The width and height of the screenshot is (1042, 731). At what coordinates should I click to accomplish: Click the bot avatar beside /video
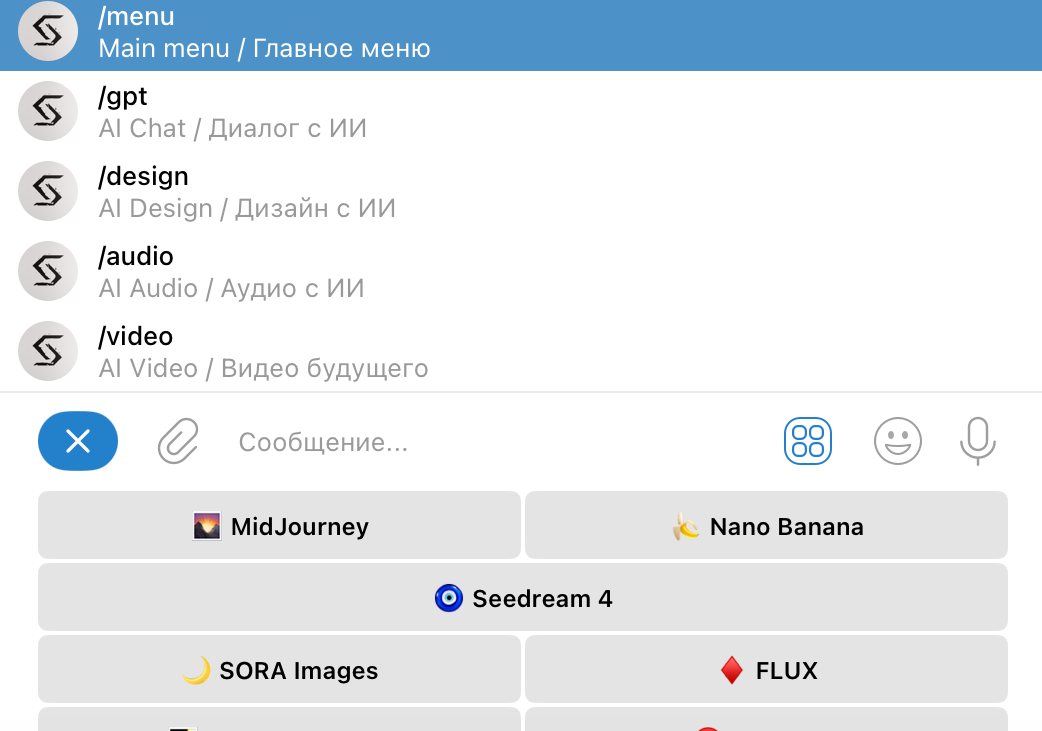tap(48, 351)
